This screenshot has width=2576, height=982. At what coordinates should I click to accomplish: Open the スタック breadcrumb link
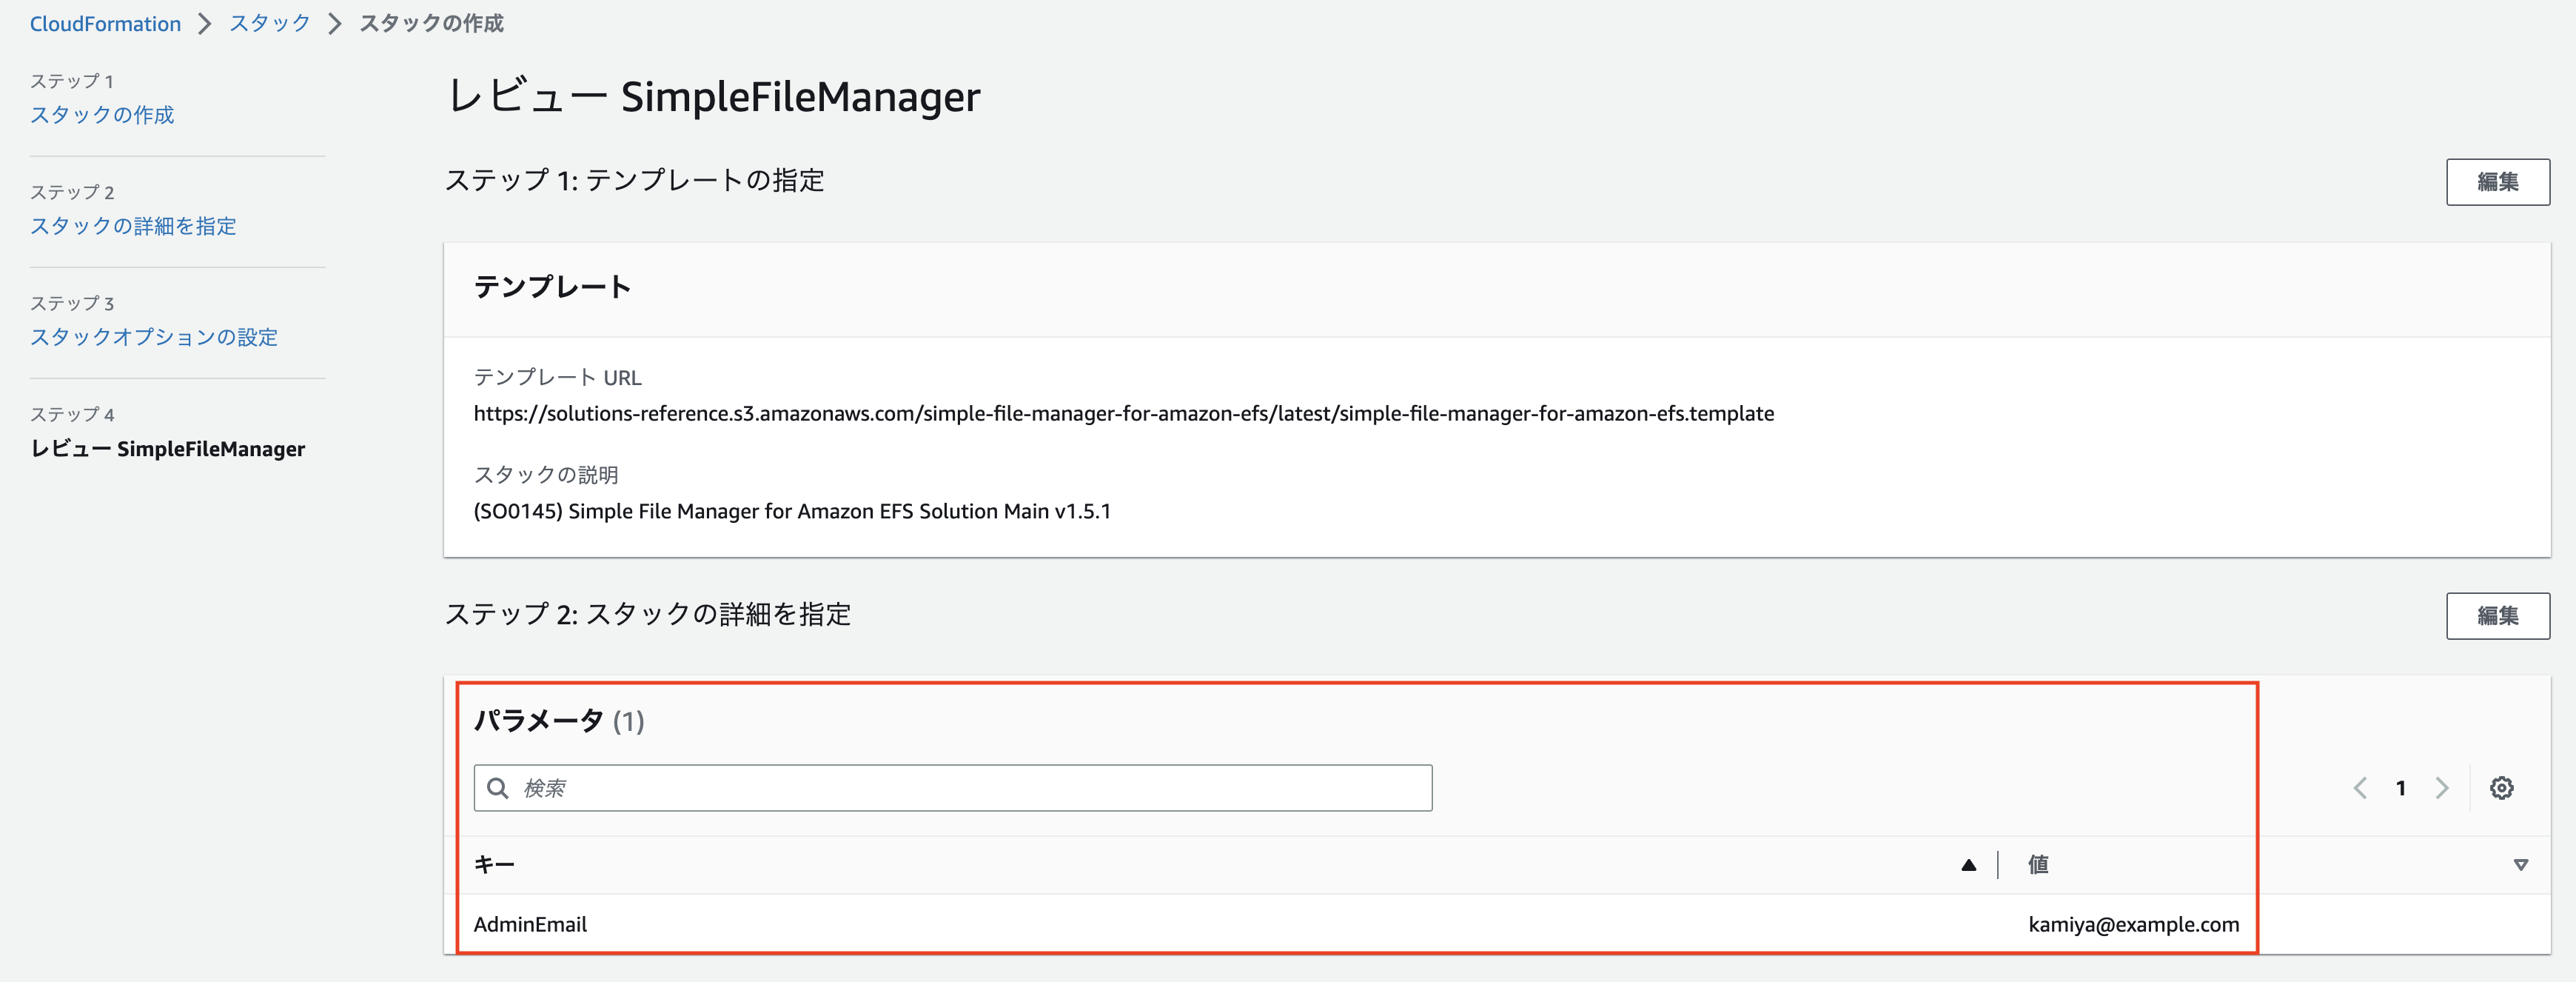270,23
